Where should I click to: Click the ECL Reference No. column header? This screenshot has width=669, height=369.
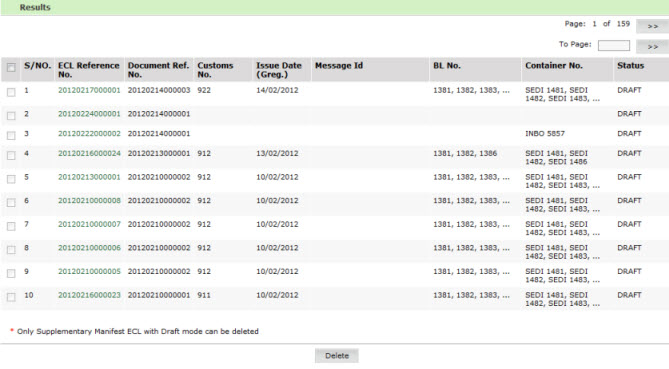89,70
